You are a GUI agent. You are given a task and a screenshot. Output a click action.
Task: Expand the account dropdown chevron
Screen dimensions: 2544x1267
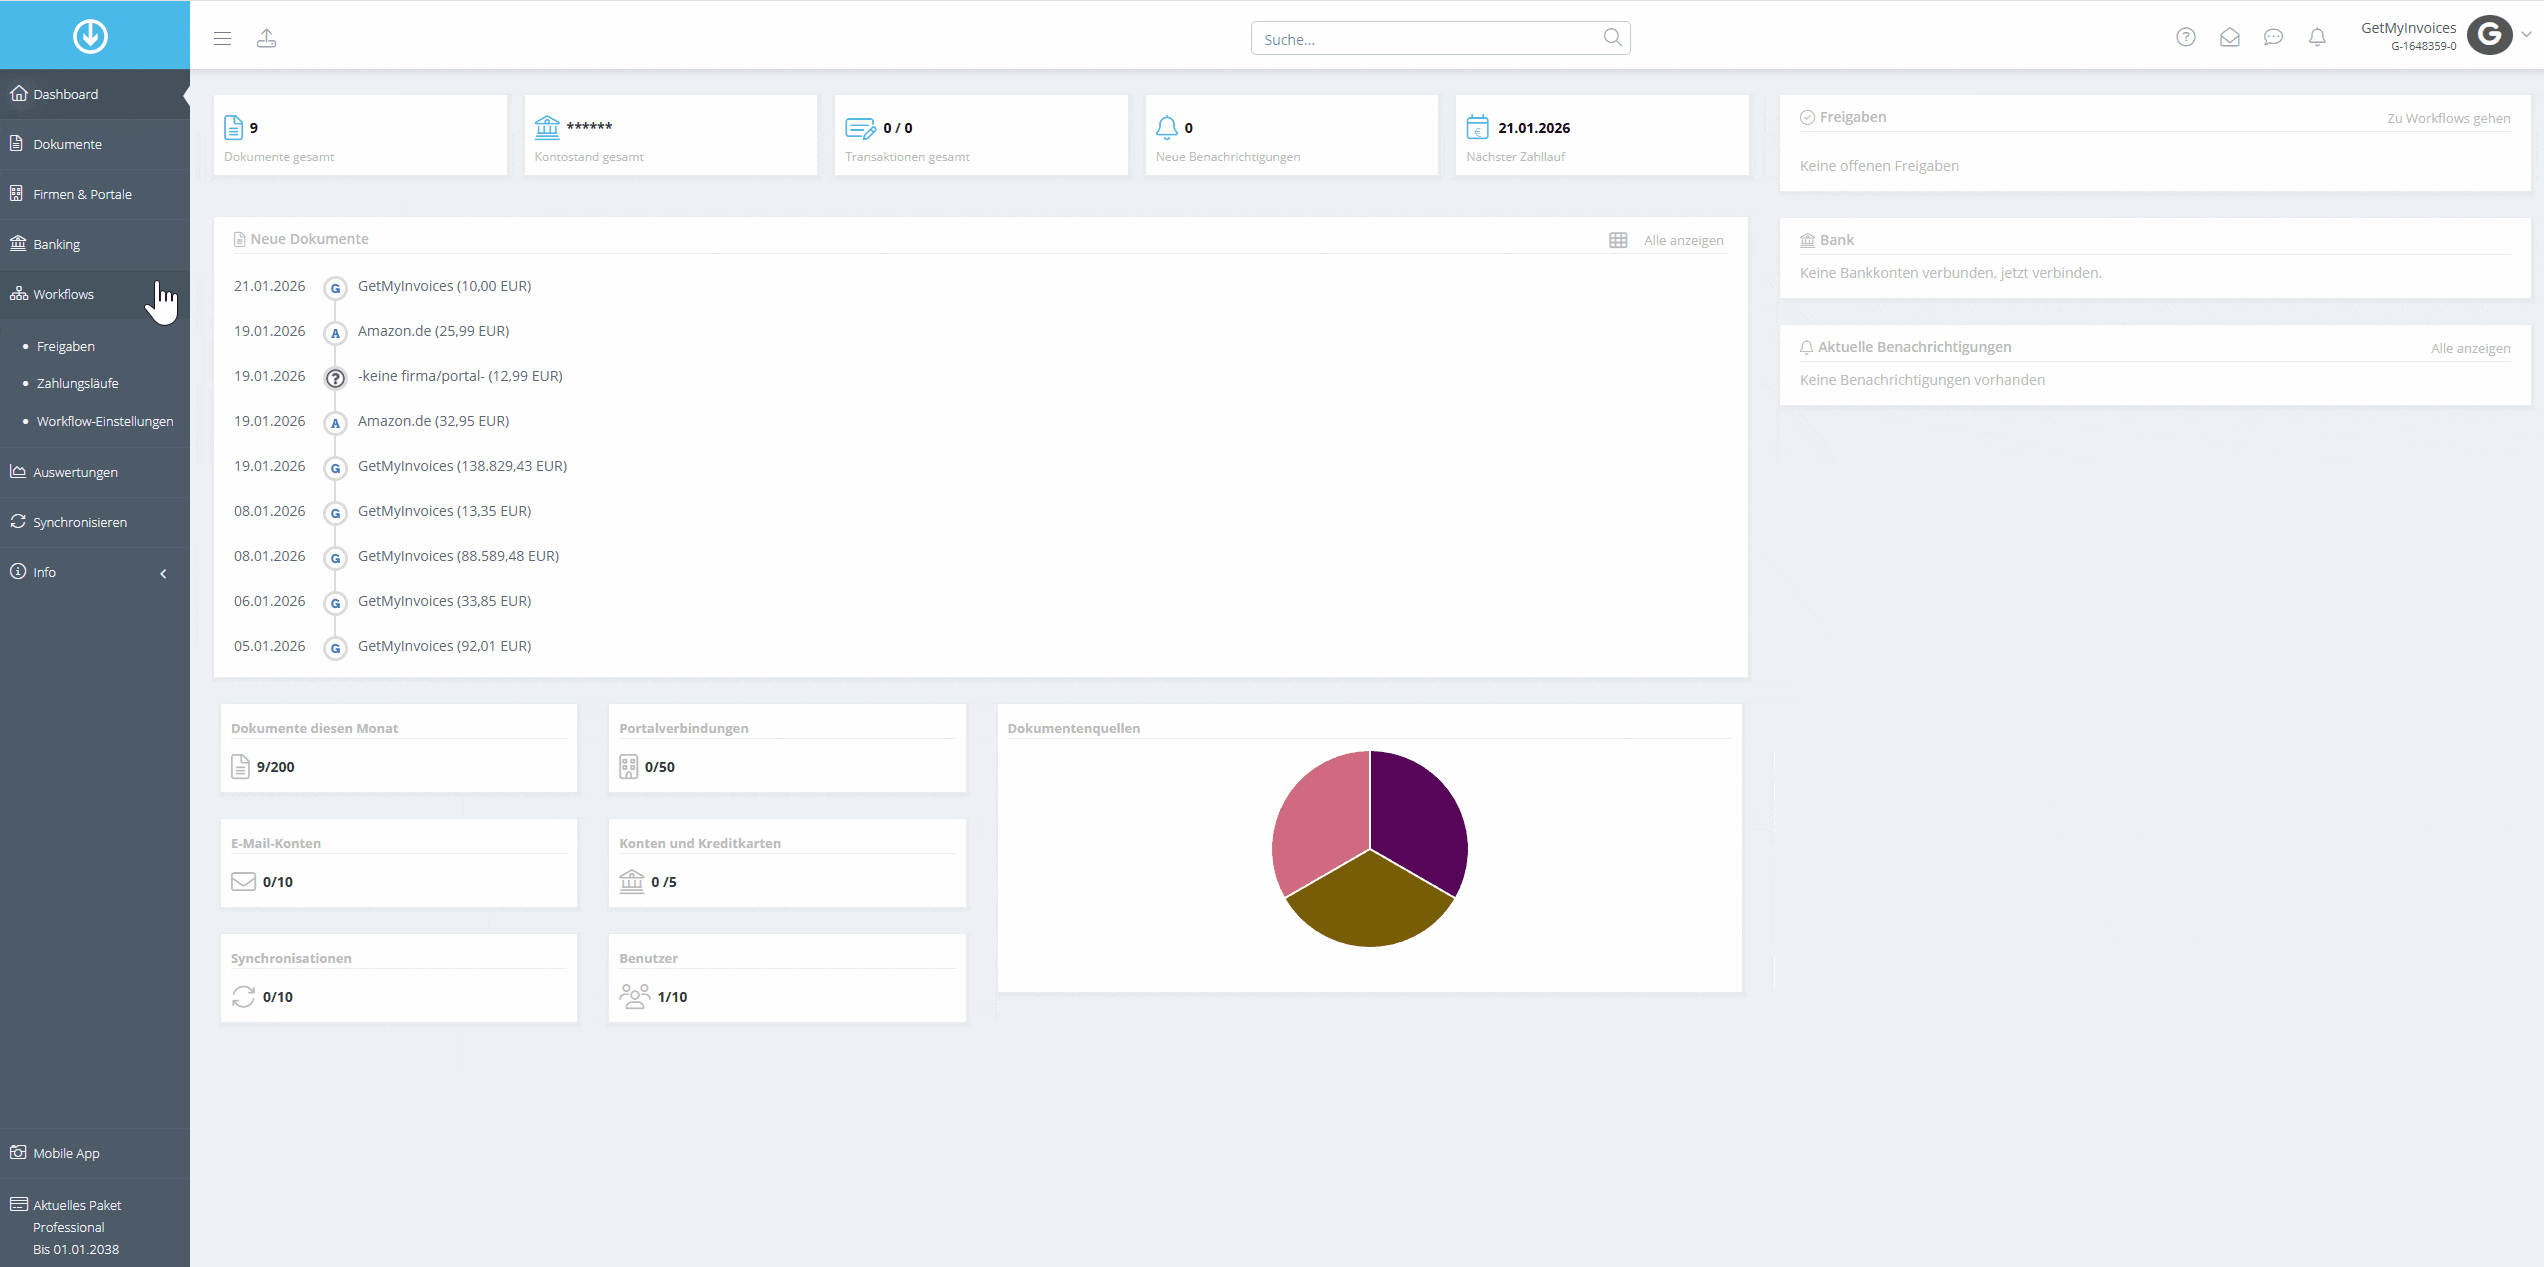[2526, 34]
